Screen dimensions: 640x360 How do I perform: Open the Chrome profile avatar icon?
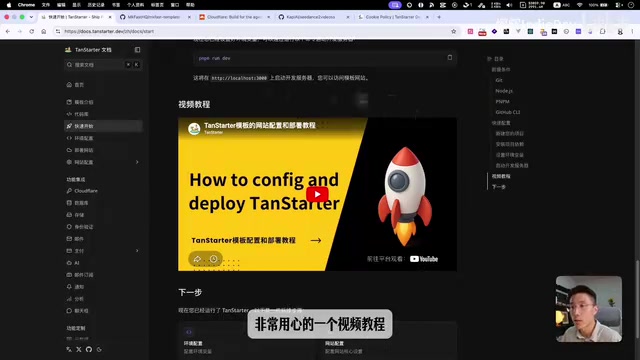point(620,31)
